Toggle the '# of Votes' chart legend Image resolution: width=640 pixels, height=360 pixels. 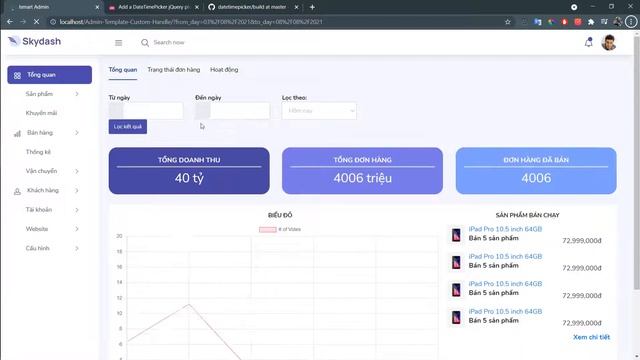click(280, 229)
